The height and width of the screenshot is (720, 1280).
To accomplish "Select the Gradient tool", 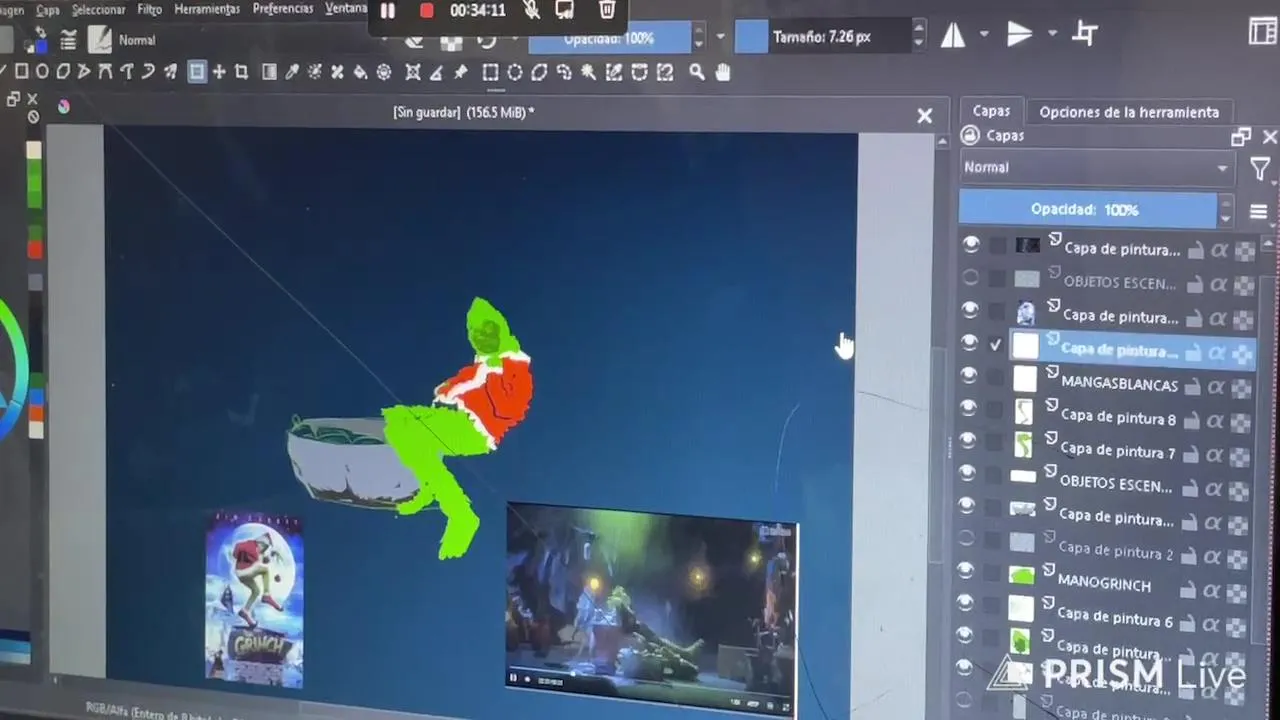I will [x=269, y=72].
